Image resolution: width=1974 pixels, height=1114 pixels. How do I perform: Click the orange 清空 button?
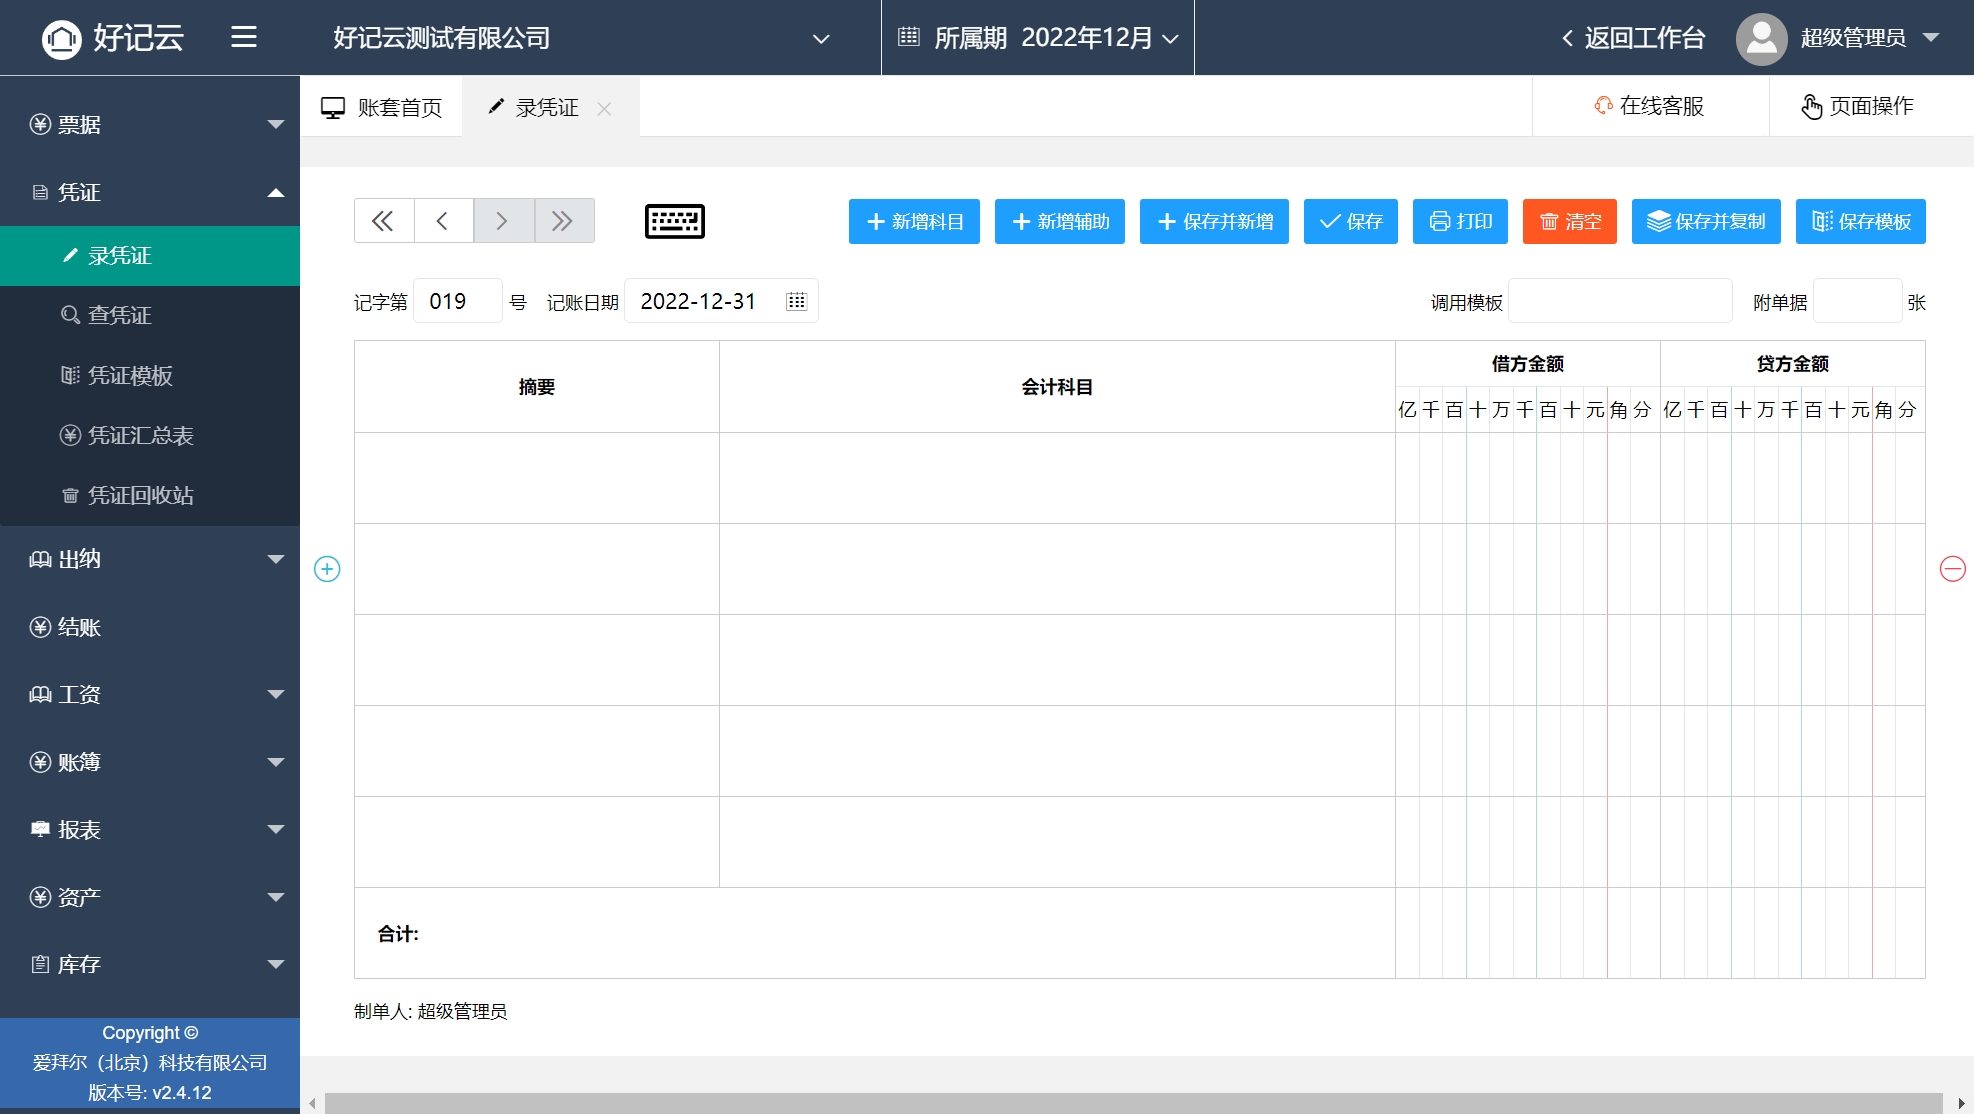(x=1570, y=221)
